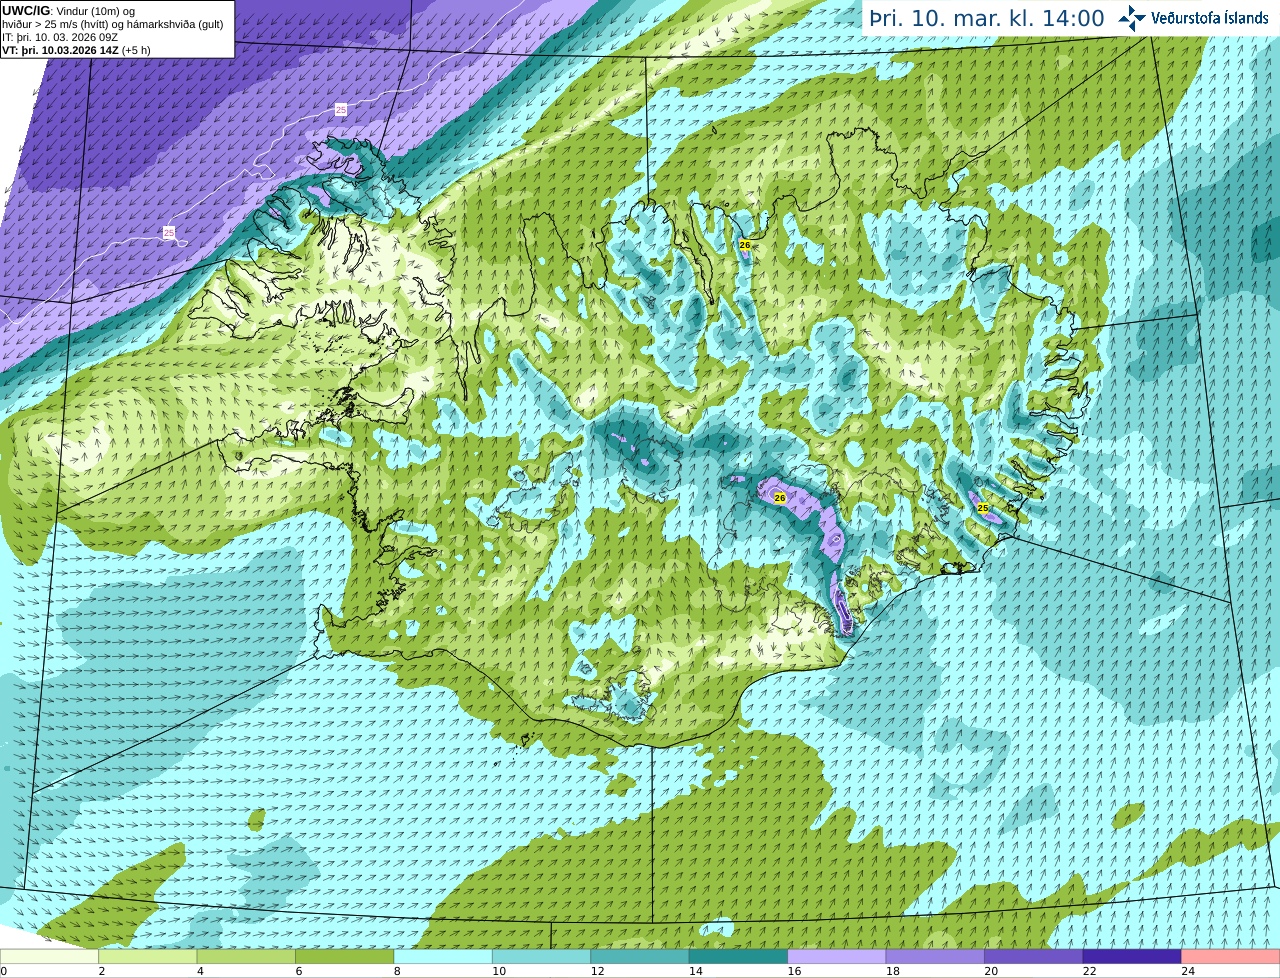The image size is (1280, 978).
Task: Select the 22–24 m/s dark indigo swatch
Action: (1132, 957)
